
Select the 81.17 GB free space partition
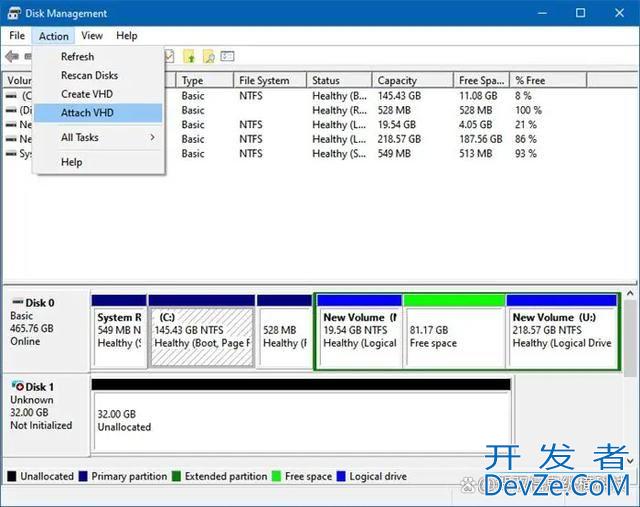454,335
